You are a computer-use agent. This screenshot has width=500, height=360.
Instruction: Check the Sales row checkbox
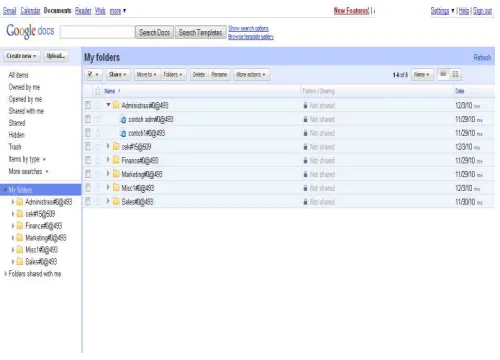pos(88,201)
